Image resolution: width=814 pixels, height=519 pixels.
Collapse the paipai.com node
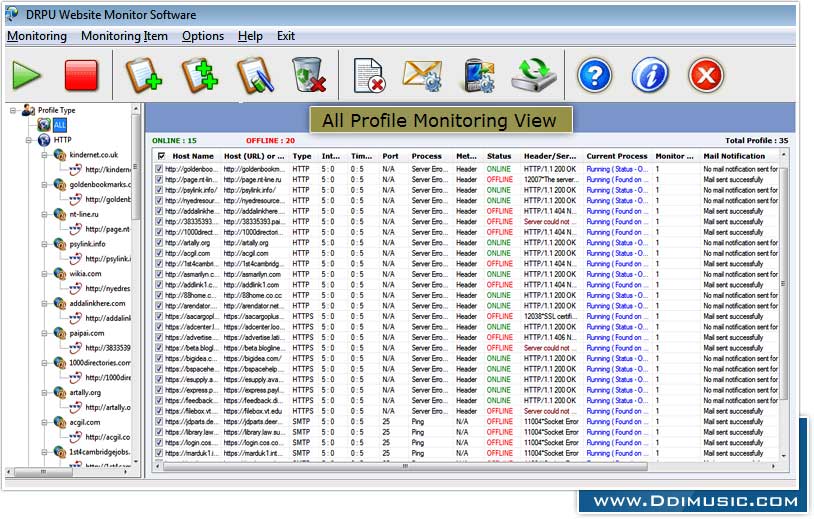45,333
